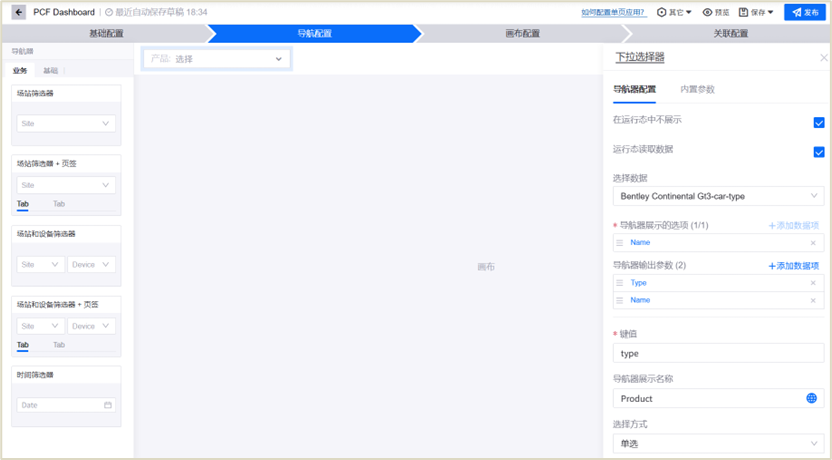Click the 保存 floppy disk icon
832x460 pixels.
[743, 13]
